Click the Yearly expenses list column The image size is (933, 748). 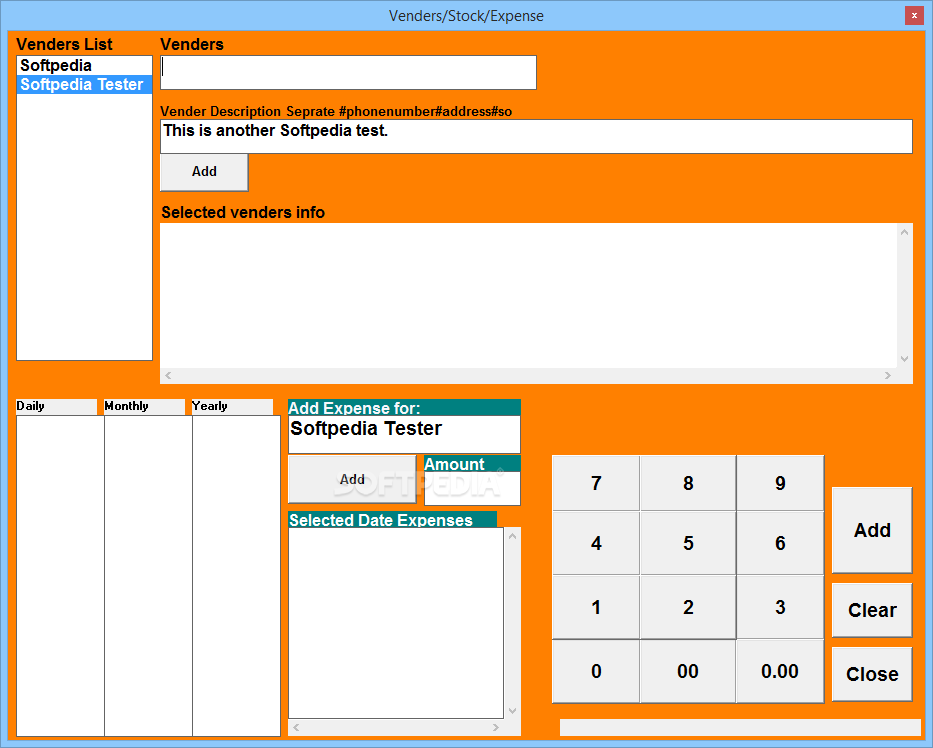(x=236, y=575)
